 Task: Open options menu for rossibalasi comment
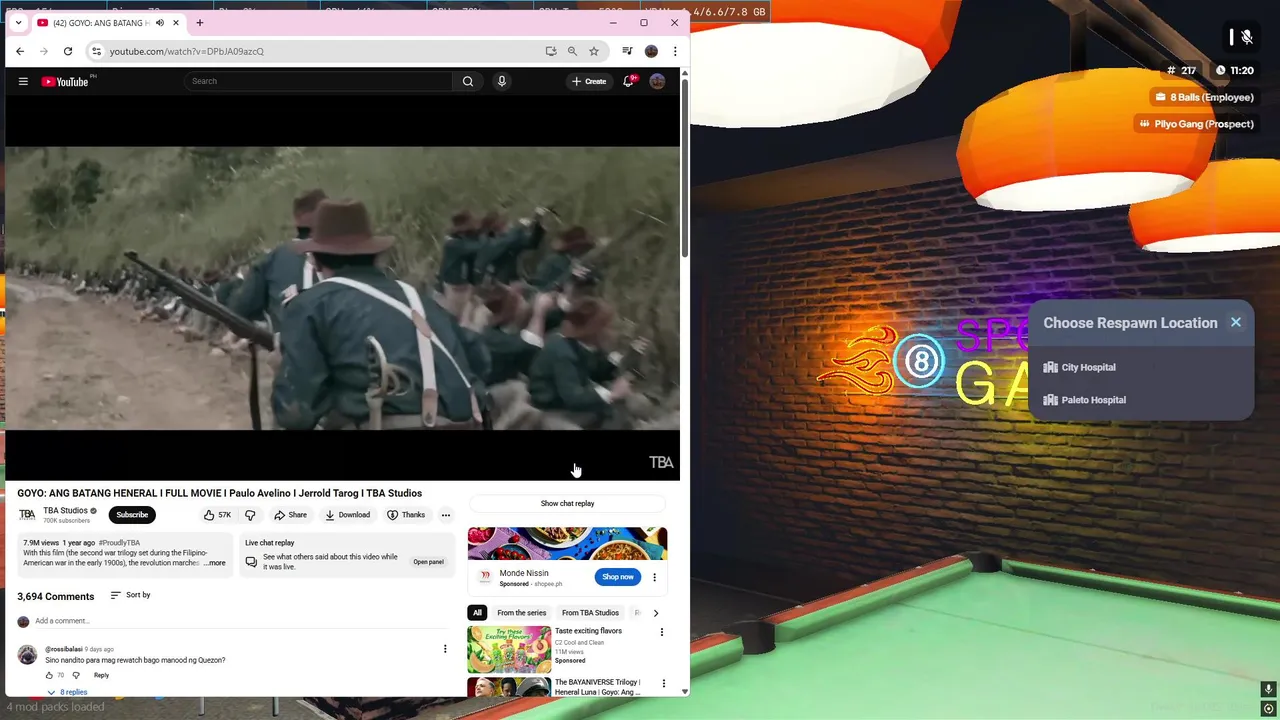coord(445,649)
